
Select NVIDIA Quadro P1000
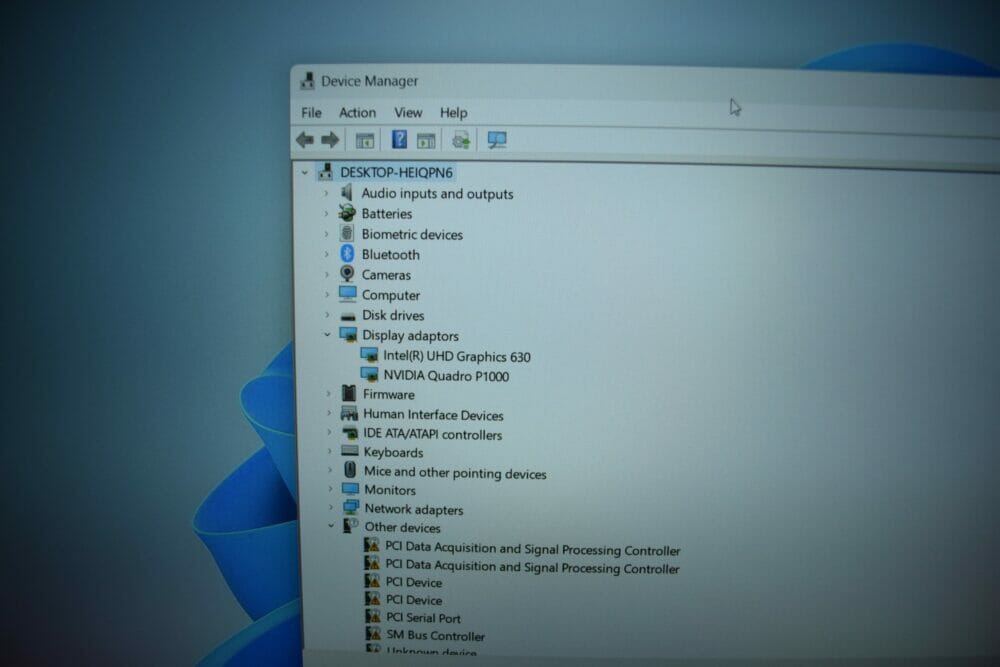coord(446,376)
